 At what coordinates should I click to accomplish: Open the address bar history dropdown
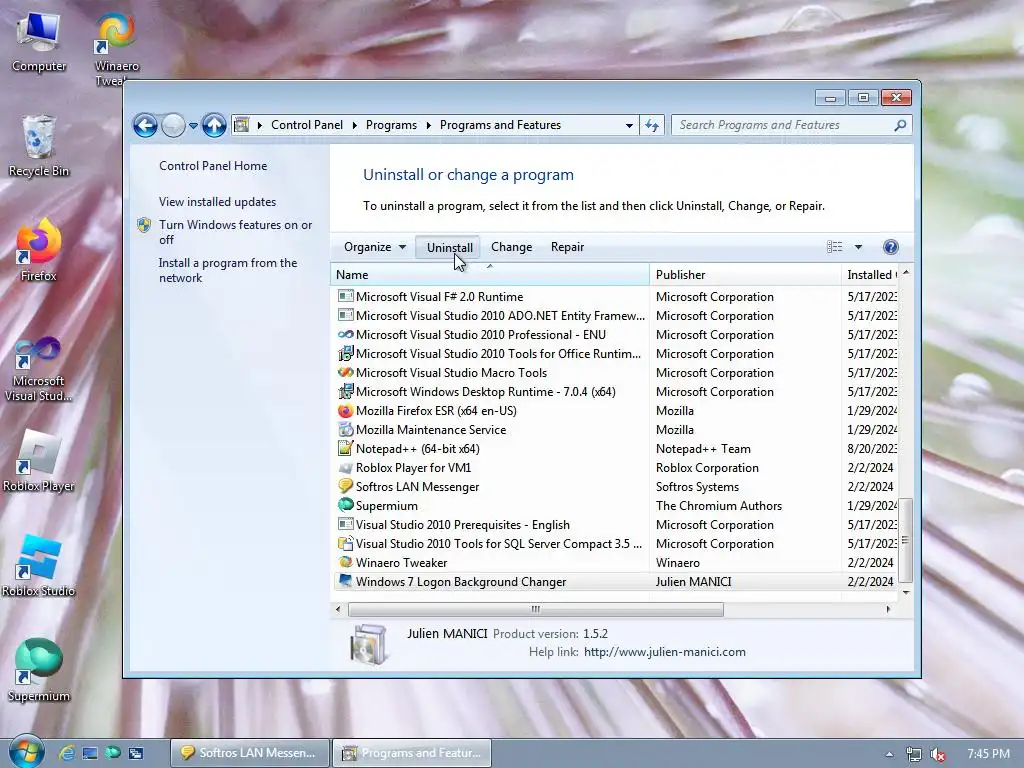tap(629, 125)
